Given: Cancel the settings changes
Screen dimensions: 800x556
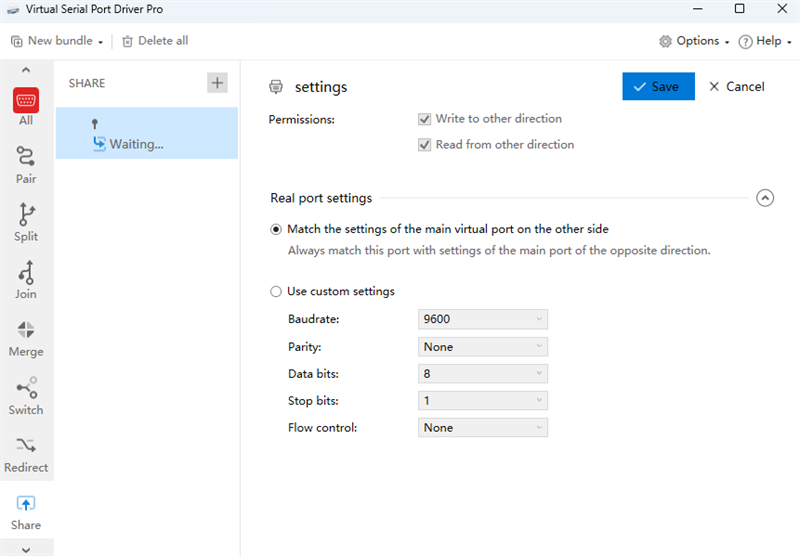Looking at the screenshot, I should click(737, 86).
